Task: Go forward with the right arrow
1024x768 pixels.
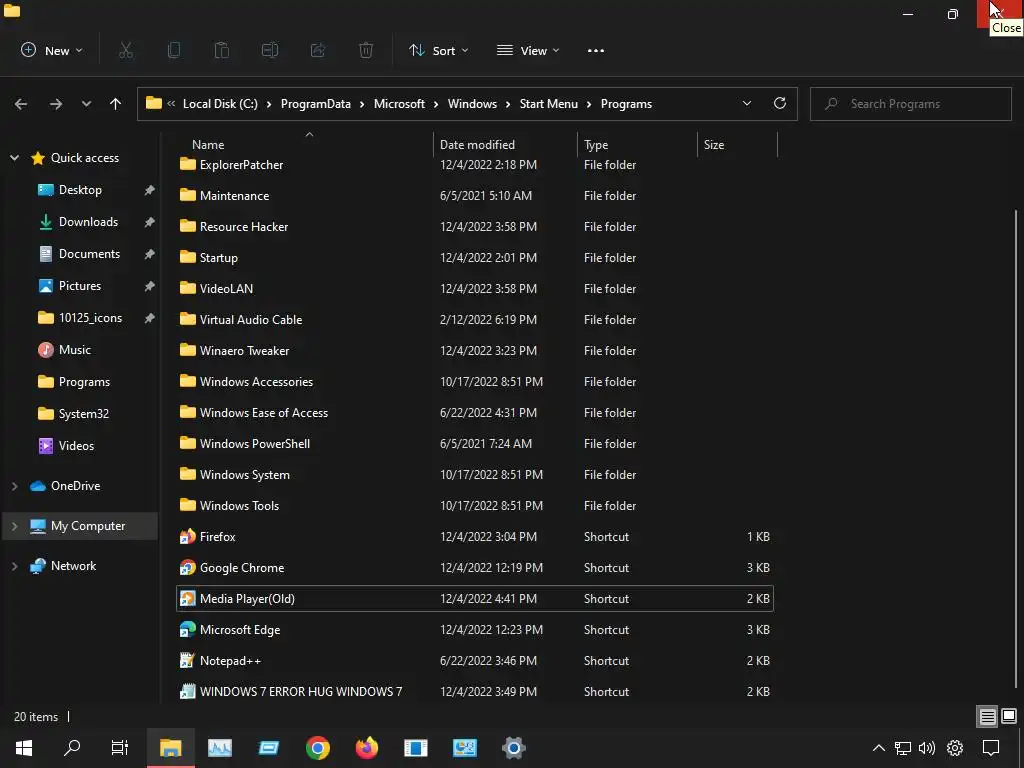Action: click(56, 104)
